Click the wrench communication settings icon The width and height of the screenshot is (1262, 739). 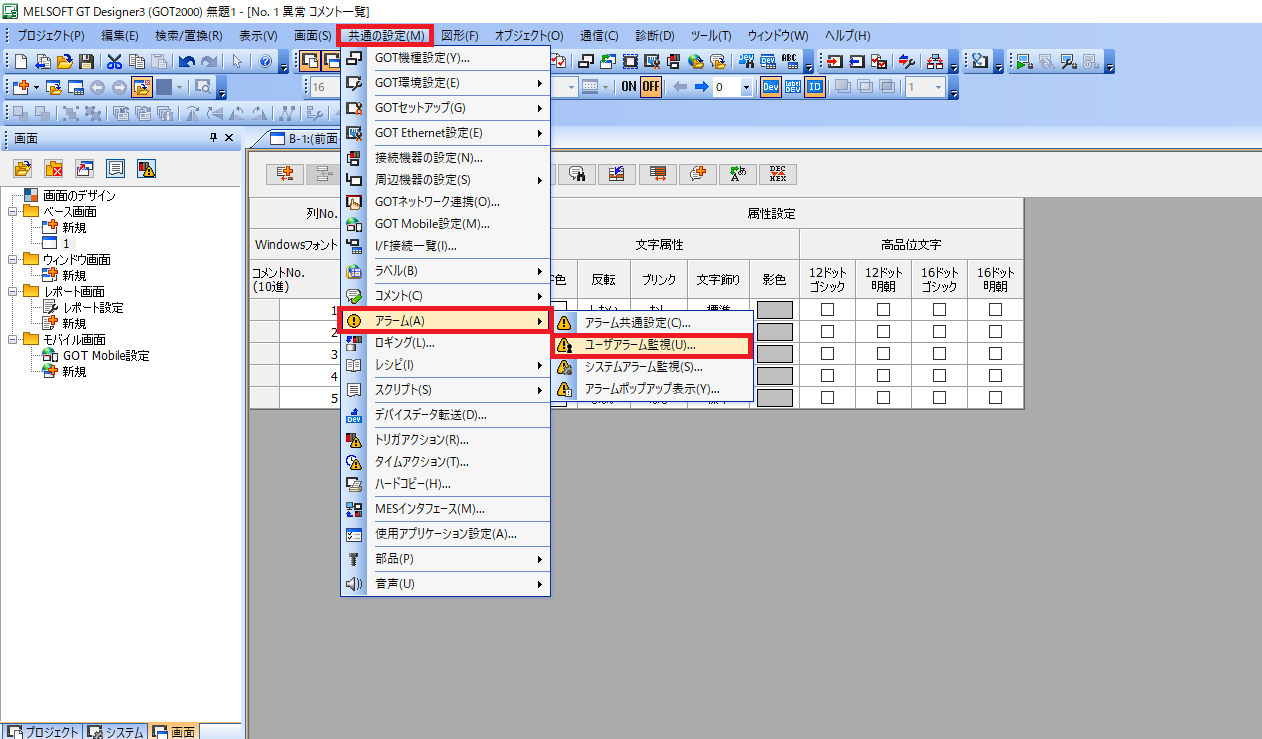point(908,61)
